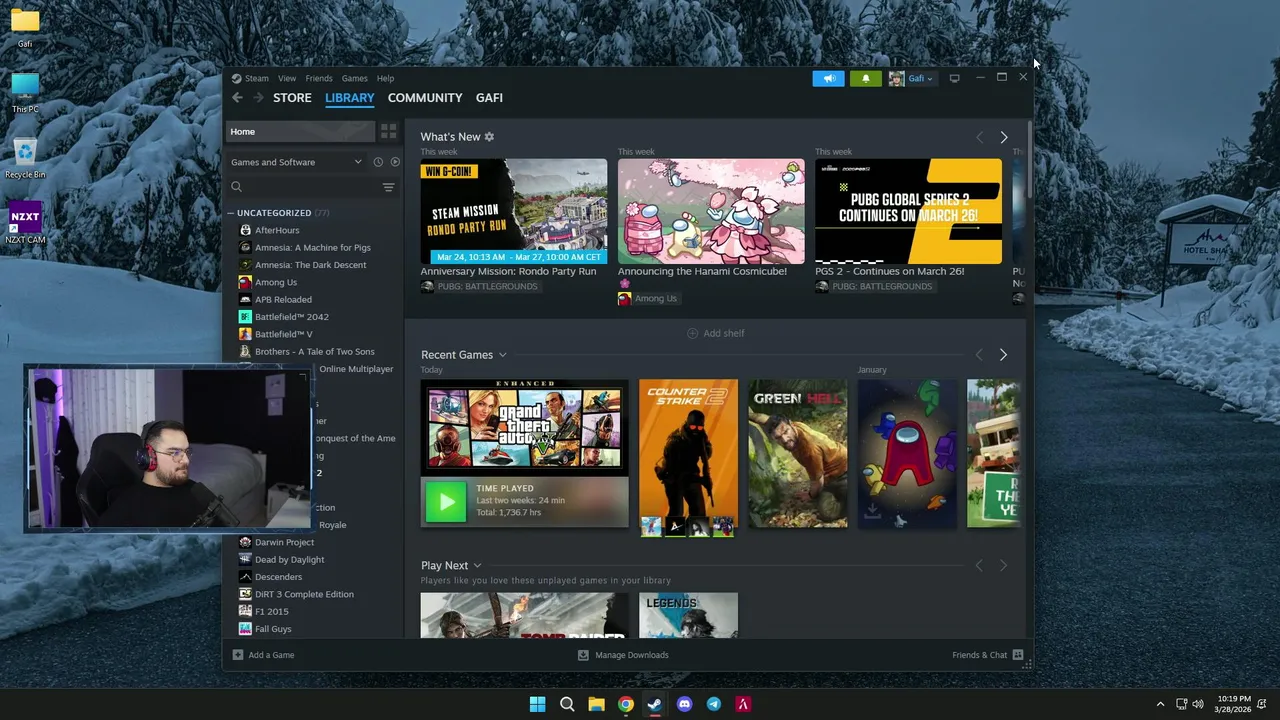Select DiRT 3 Complete Edition in list
Viewport: 1280px width, 720px height.
tap(304, 594)
